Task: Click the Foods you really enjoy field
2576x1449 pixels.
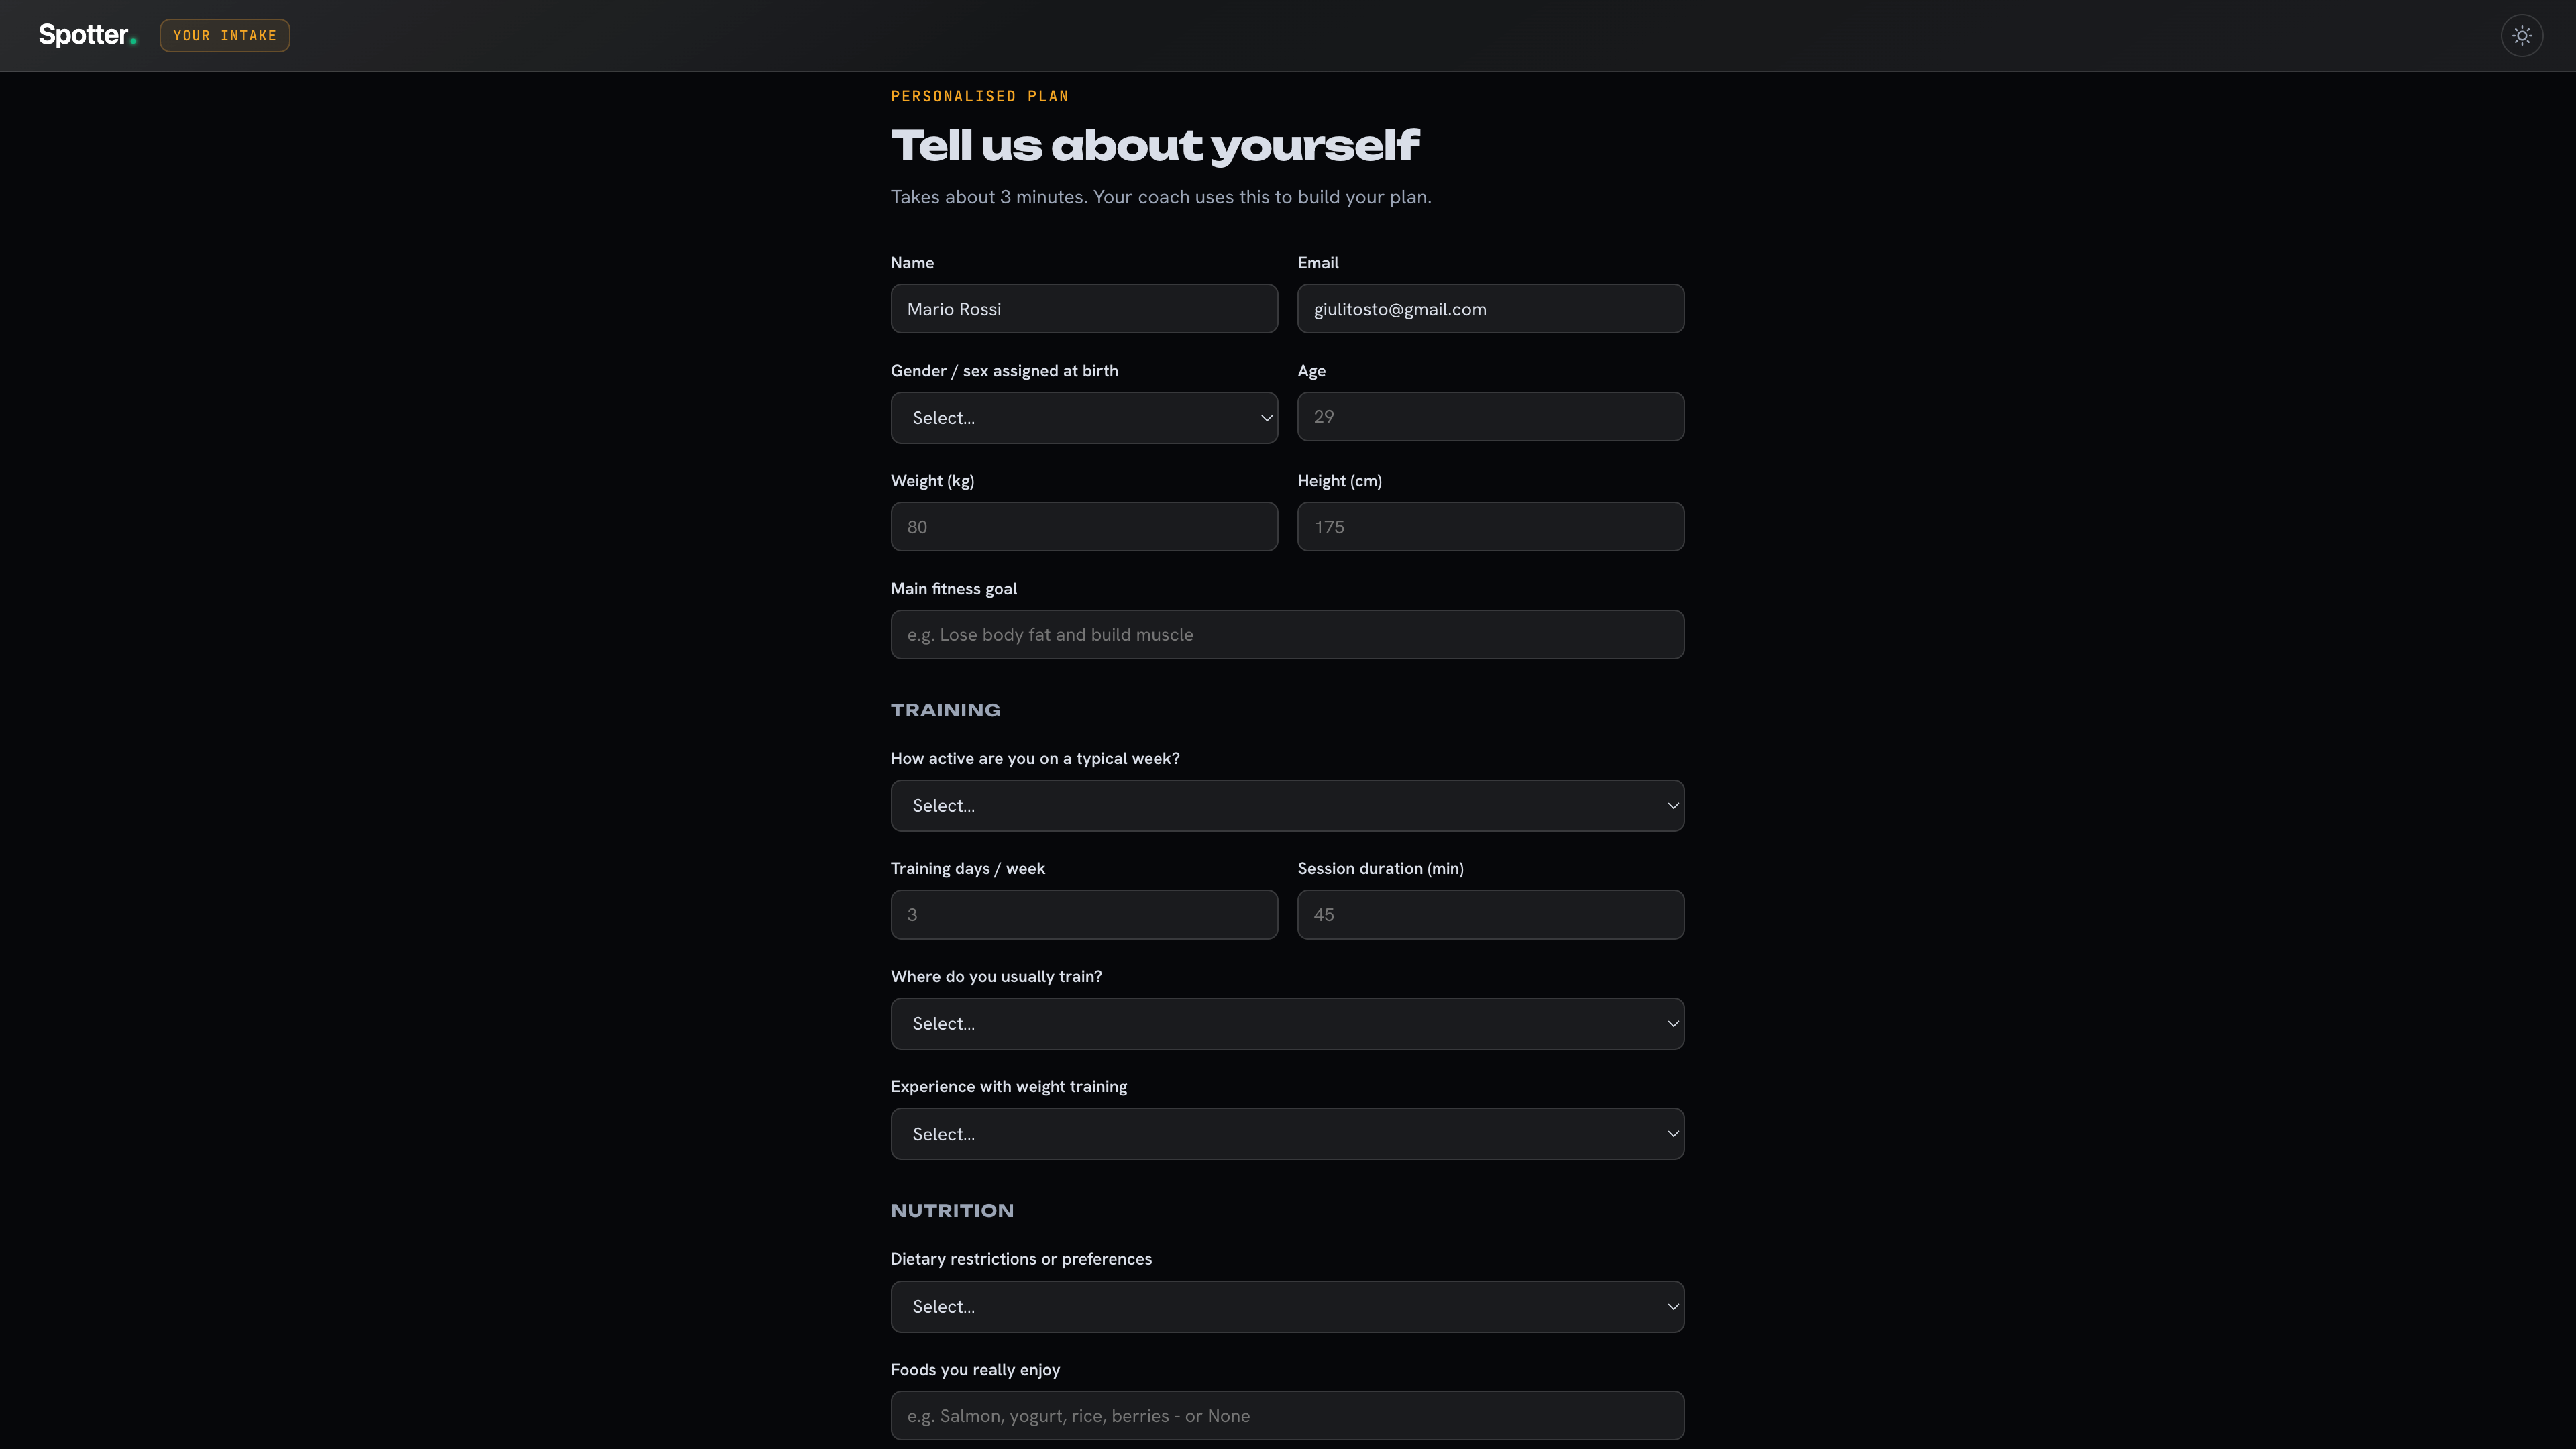Action: tap(1287, 1416)
